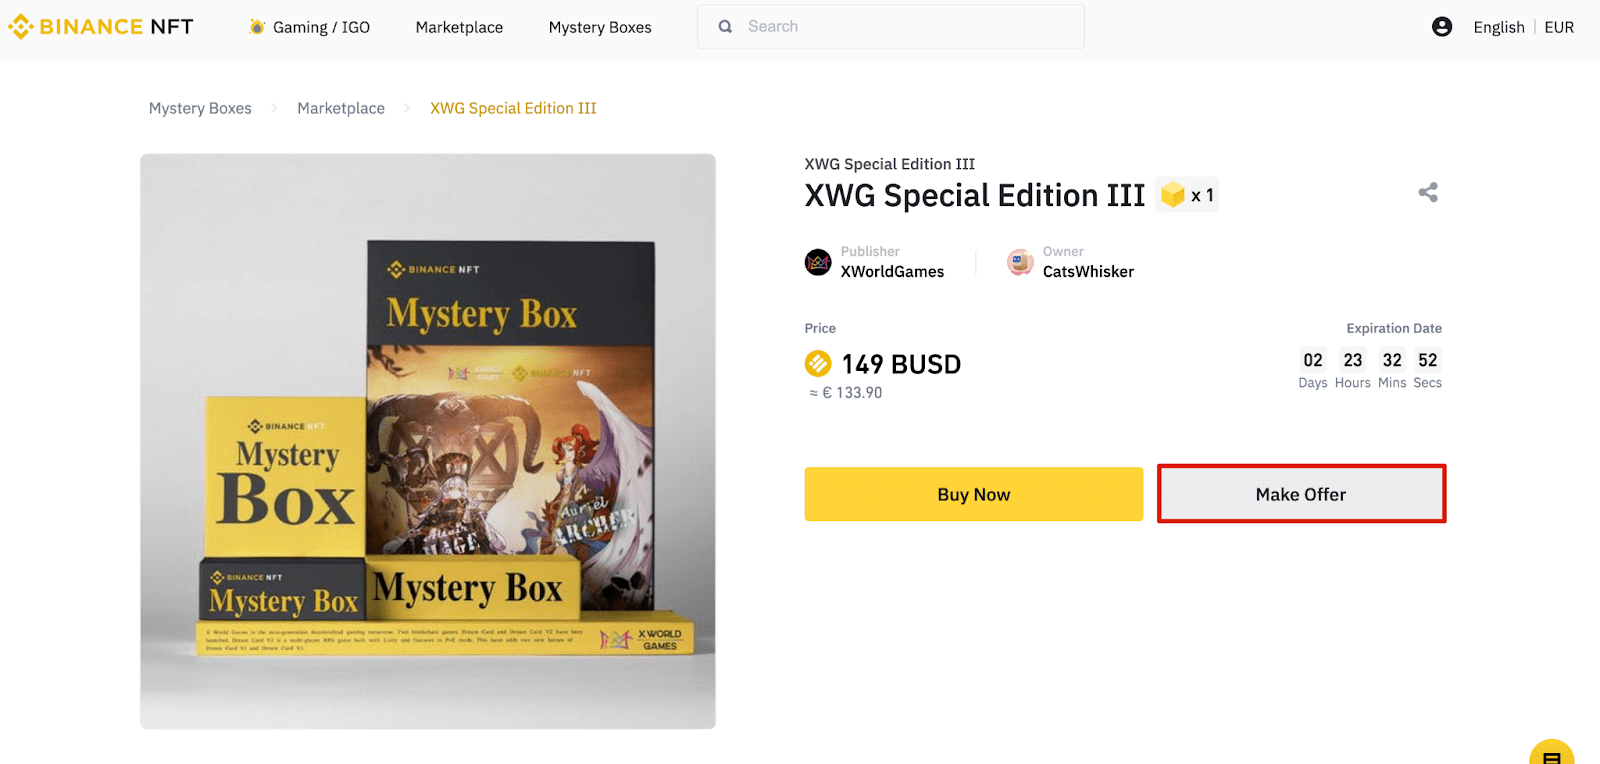Click the Binance NFT logo

click(x=101, y=27)
